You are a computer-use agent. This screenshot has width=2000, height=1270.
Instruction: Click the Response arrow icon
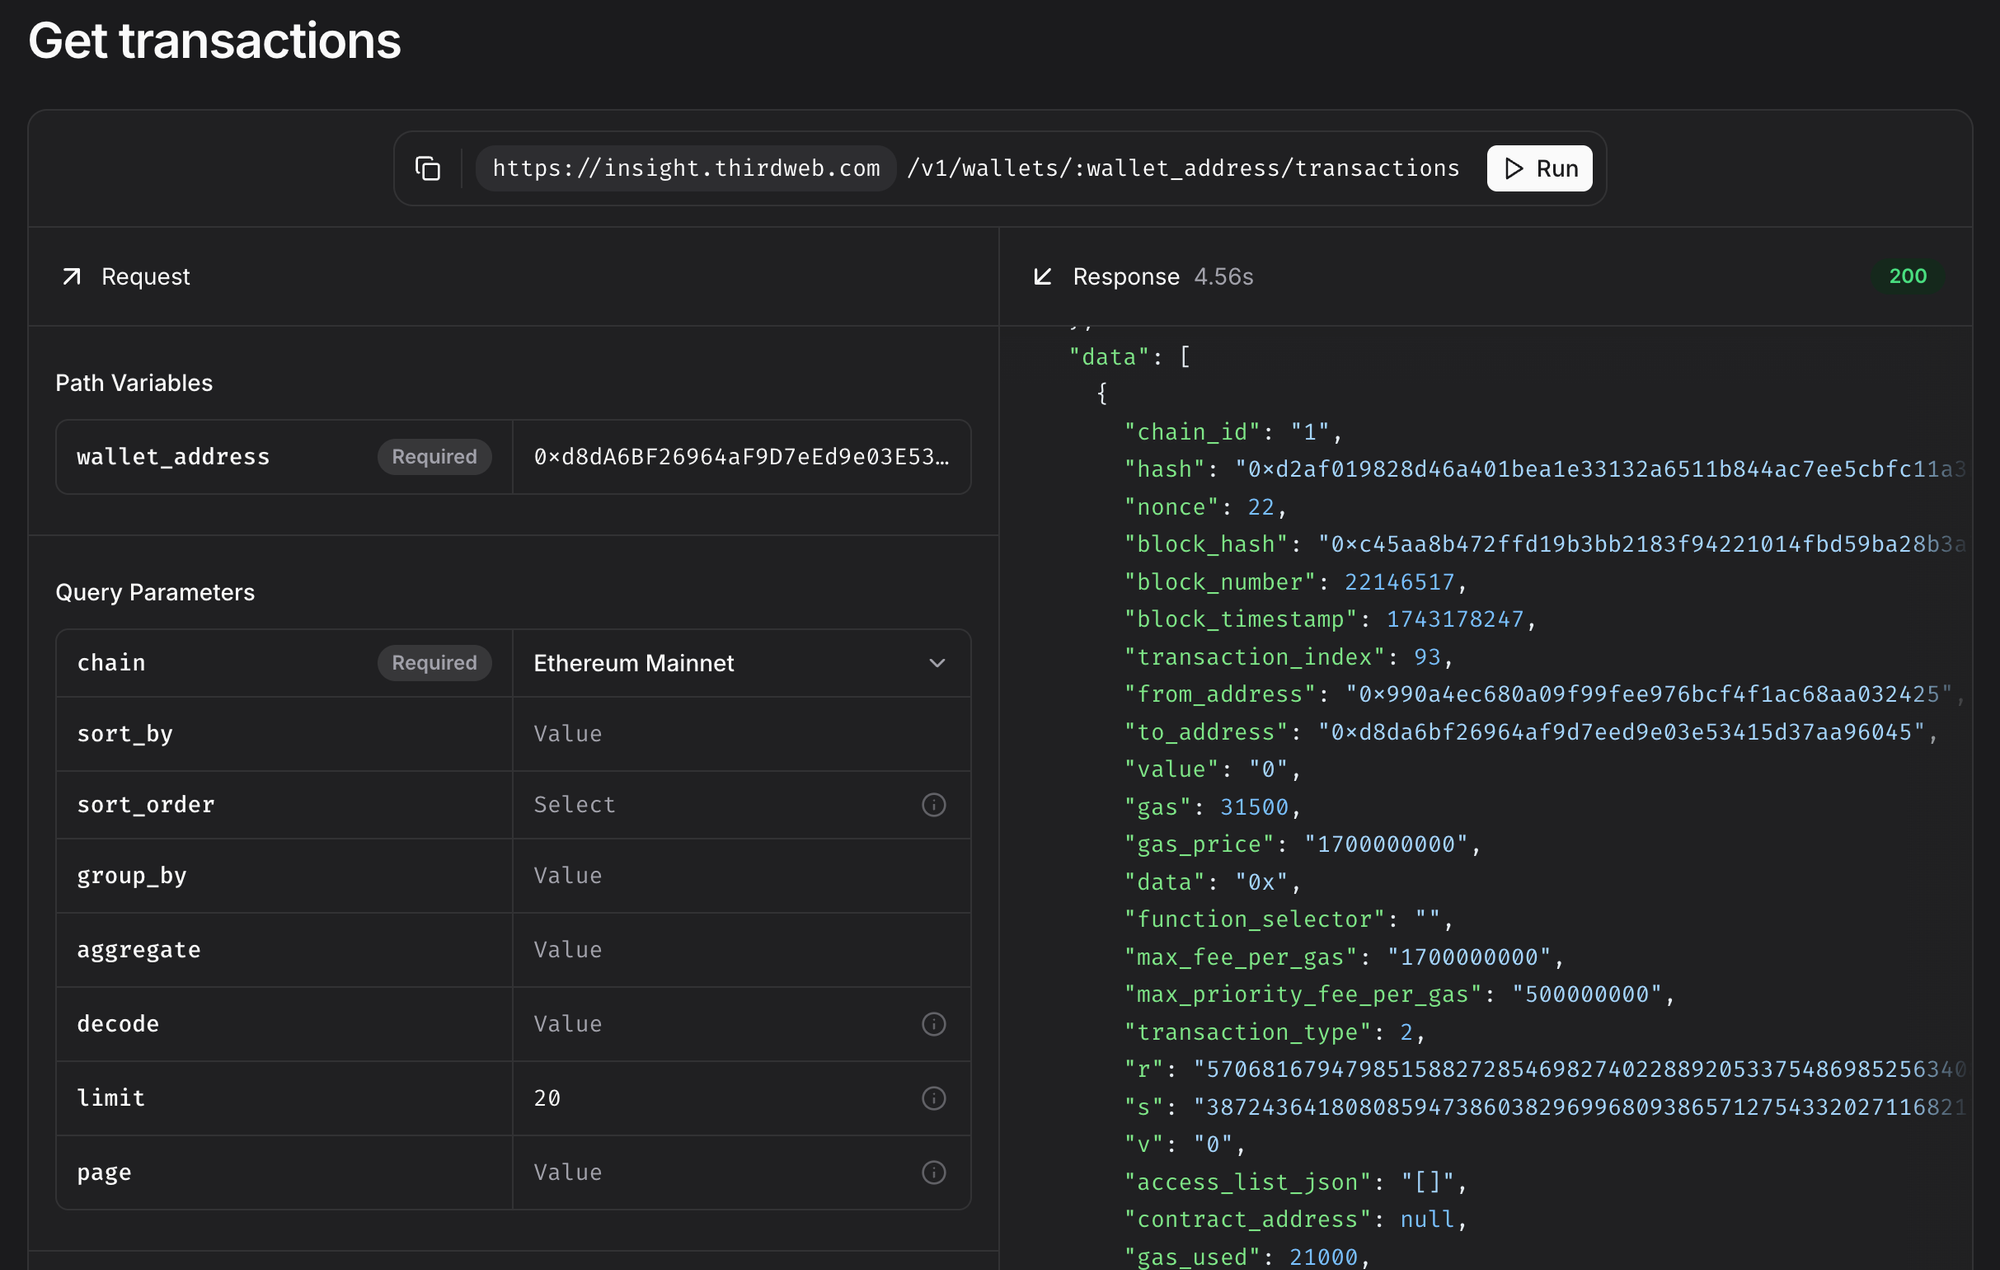pos(1042,277)
